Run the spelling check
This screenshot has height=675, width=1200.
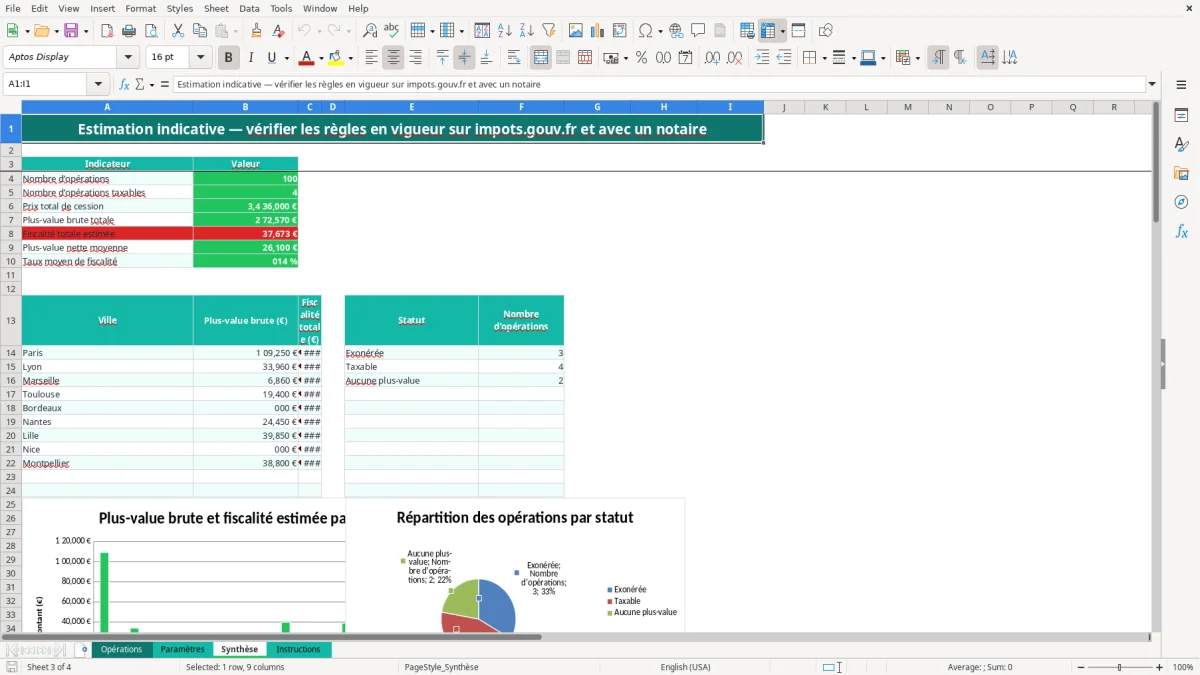(391, 31)
